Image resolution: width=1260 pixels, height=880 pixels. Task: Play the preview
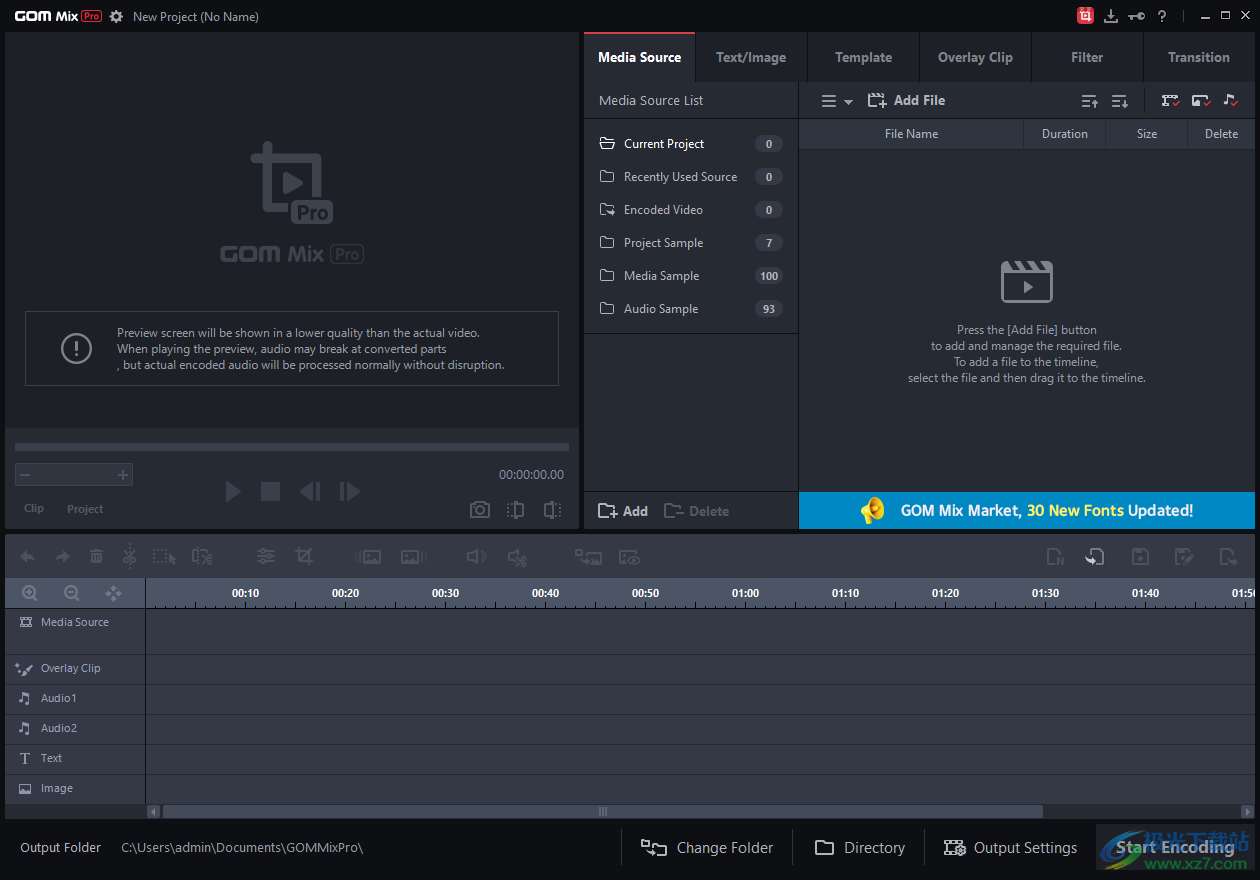pyautogui.click(x=233, y=491)
